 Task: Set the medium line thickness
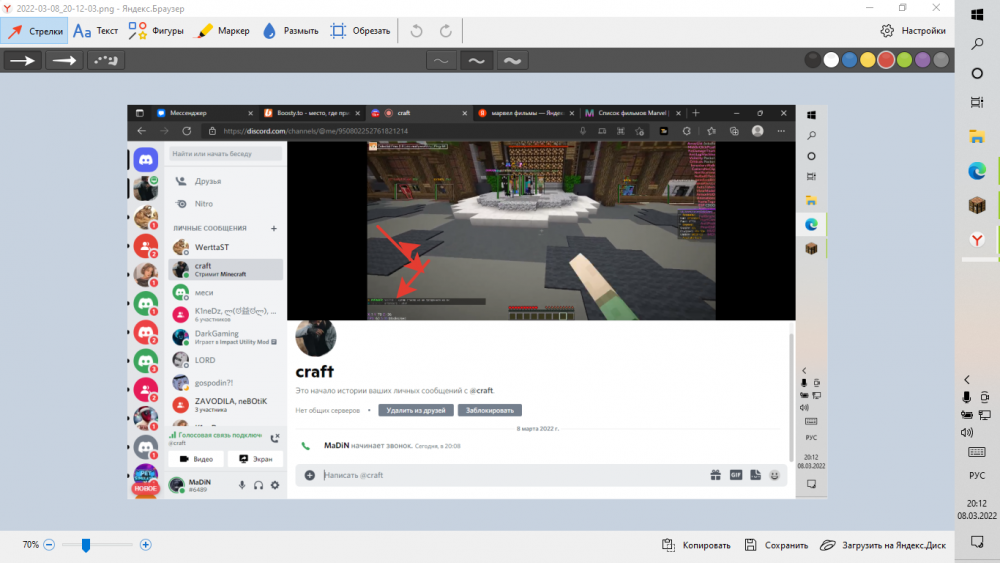coord(476,61)
